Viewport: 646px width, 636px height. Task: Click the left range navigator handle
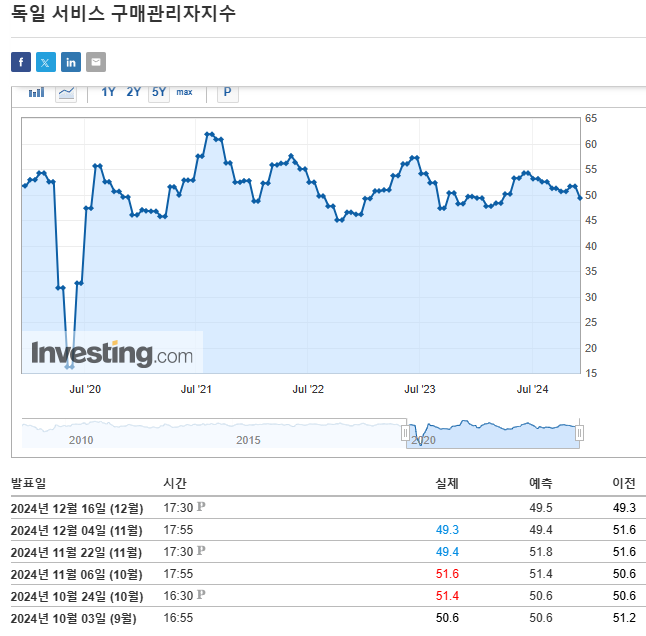pyautogui.click(x=406, y=433)
